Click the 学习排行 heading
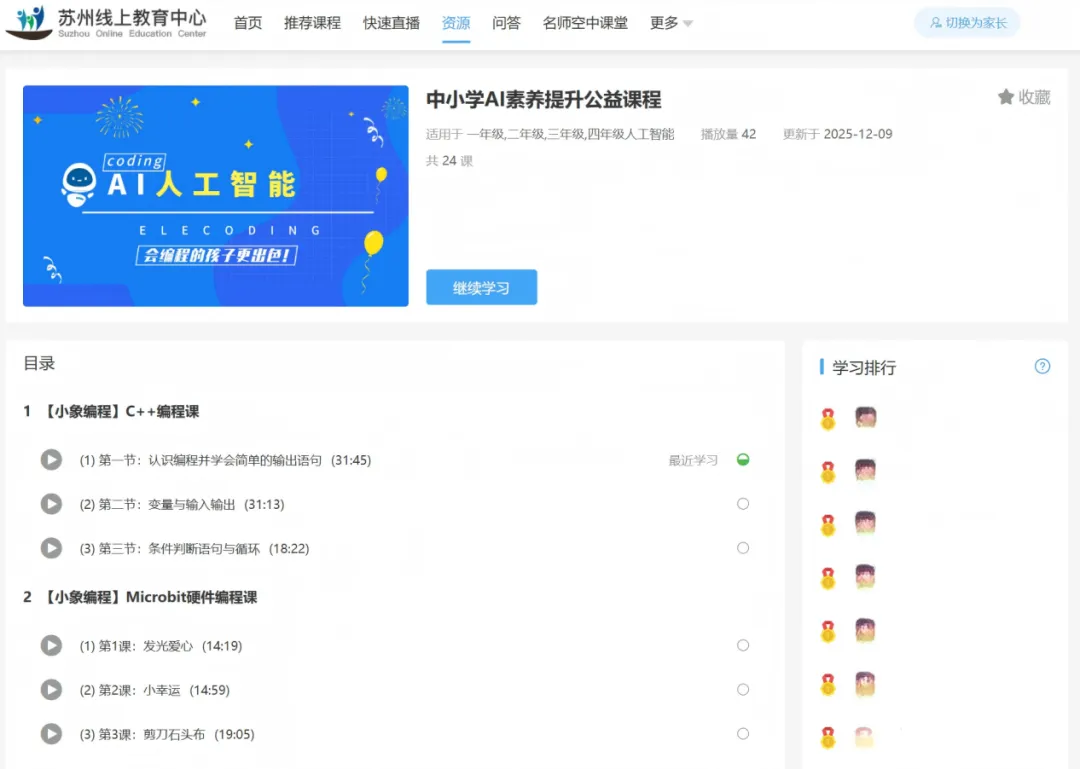Screen dimensions: 1080x769 click(864, 367)
